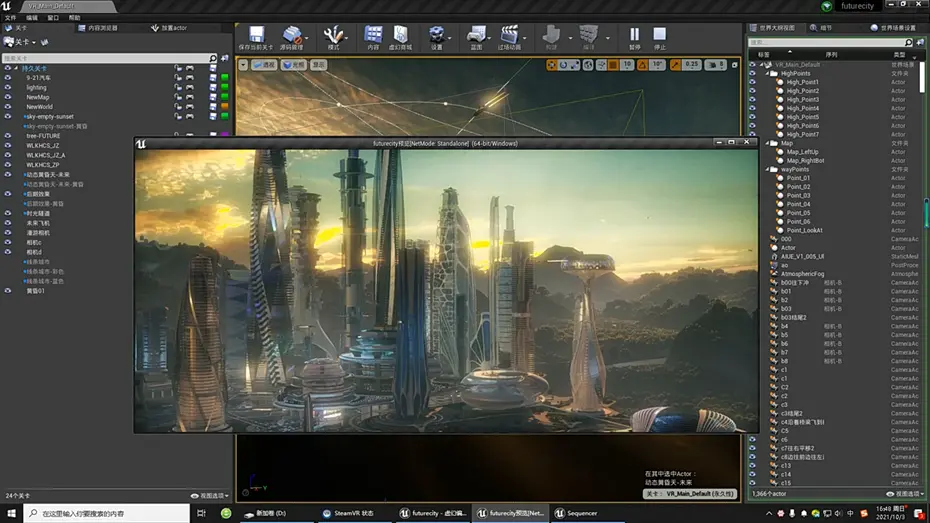Open the Unreal Marketplace toolbar icon
Screen dimensions: 930x523
point(401,34)
